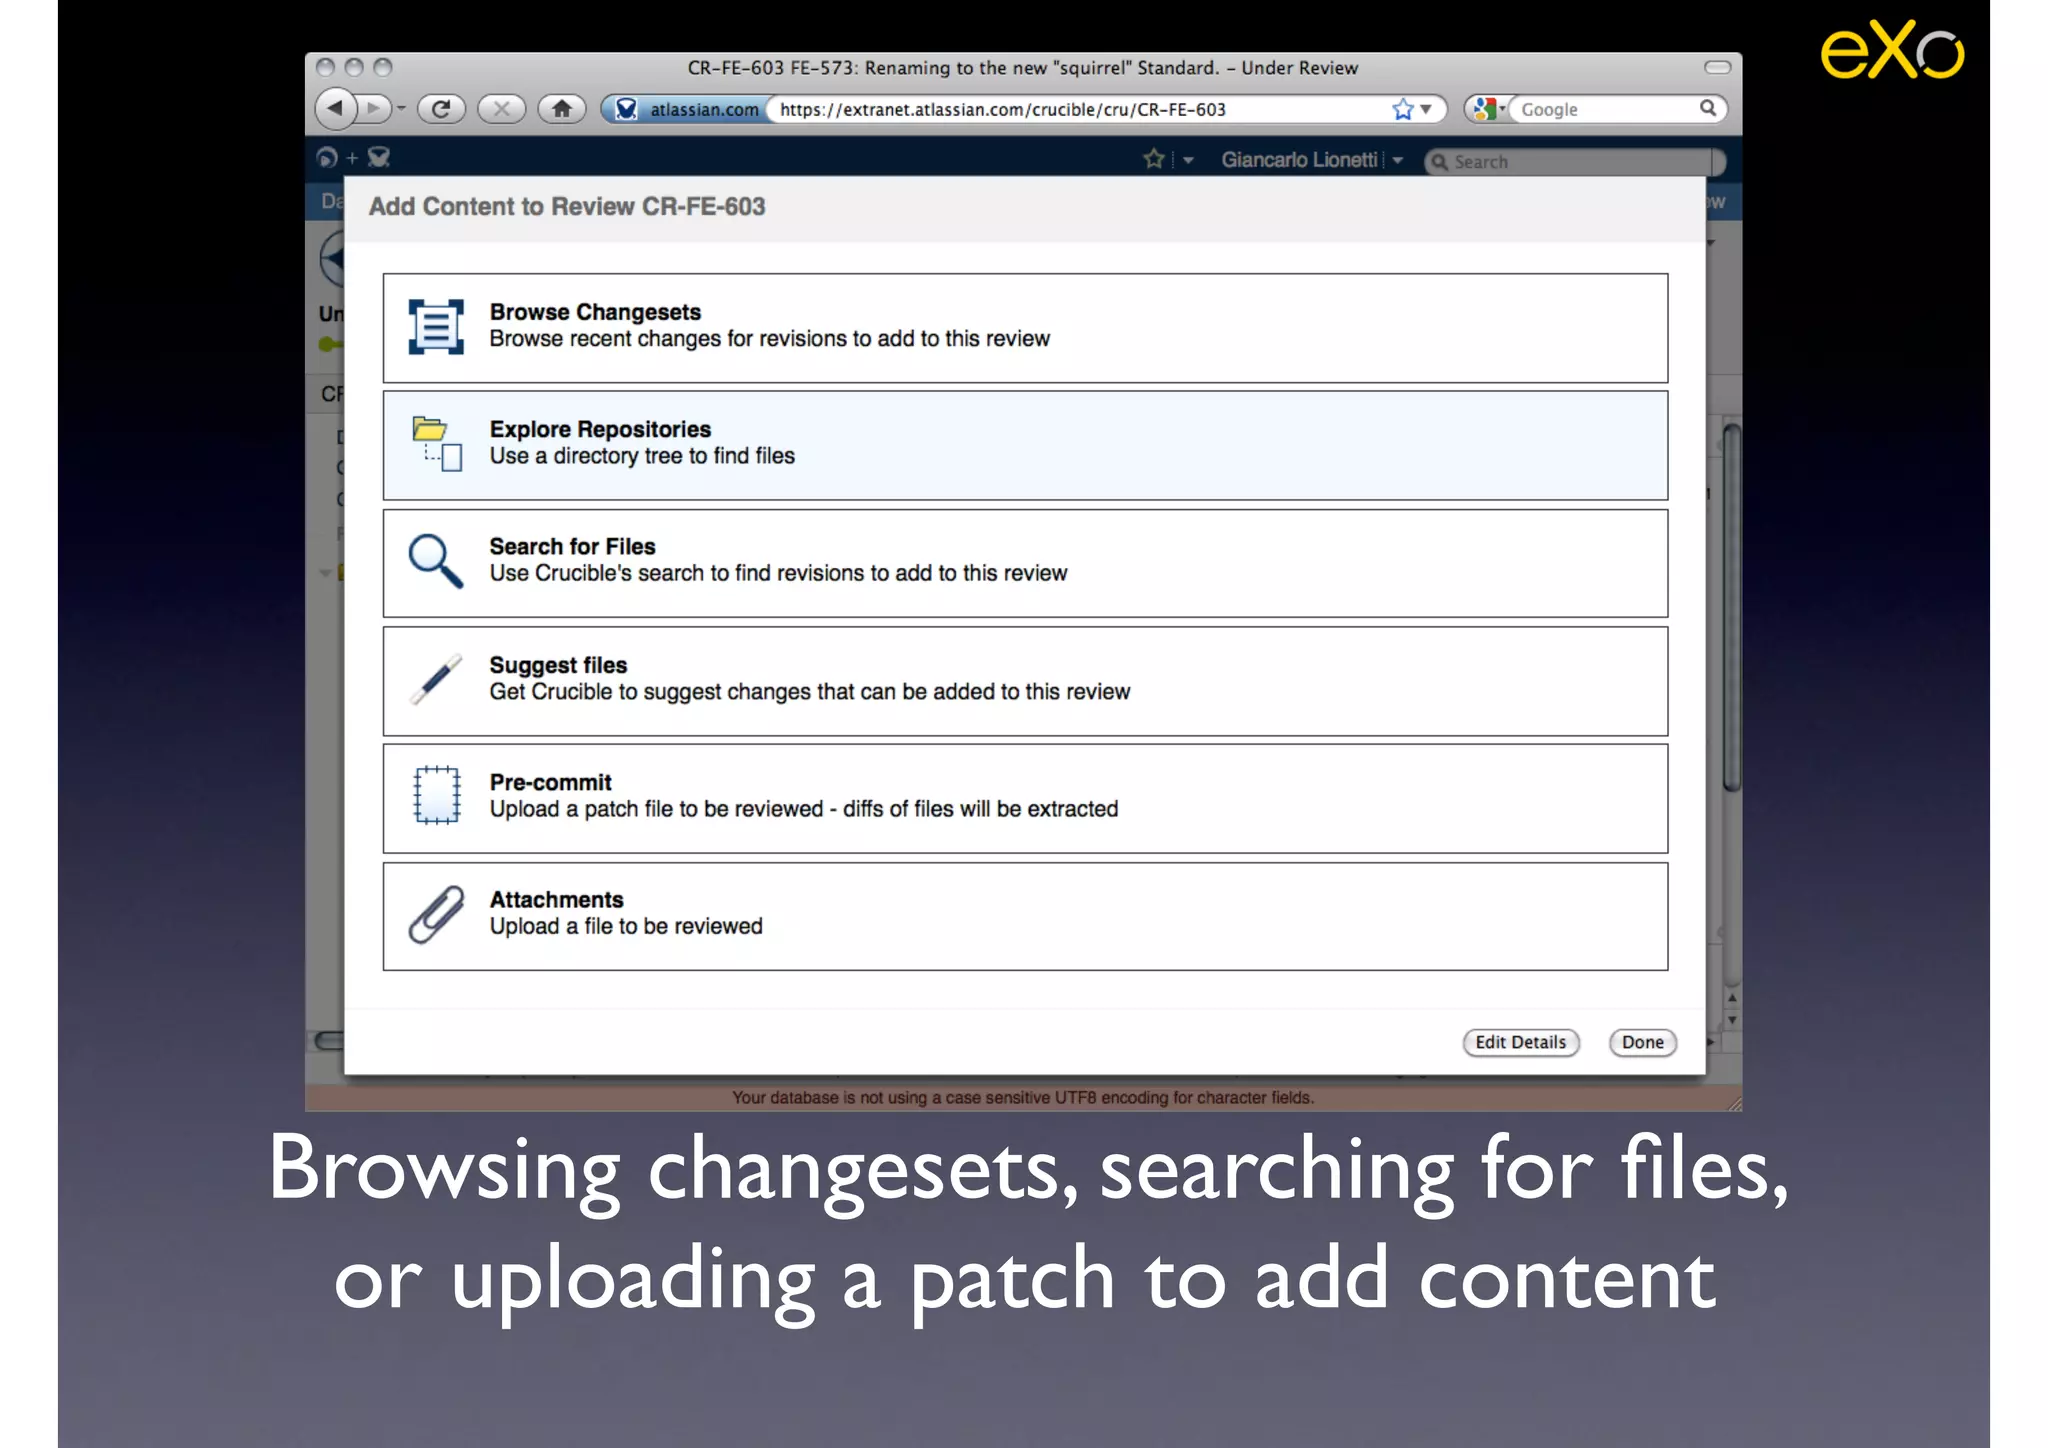Select the Pre-commit patch upload option
This screenshot has width=2048, height=1448.
(x=1025, y=798)
